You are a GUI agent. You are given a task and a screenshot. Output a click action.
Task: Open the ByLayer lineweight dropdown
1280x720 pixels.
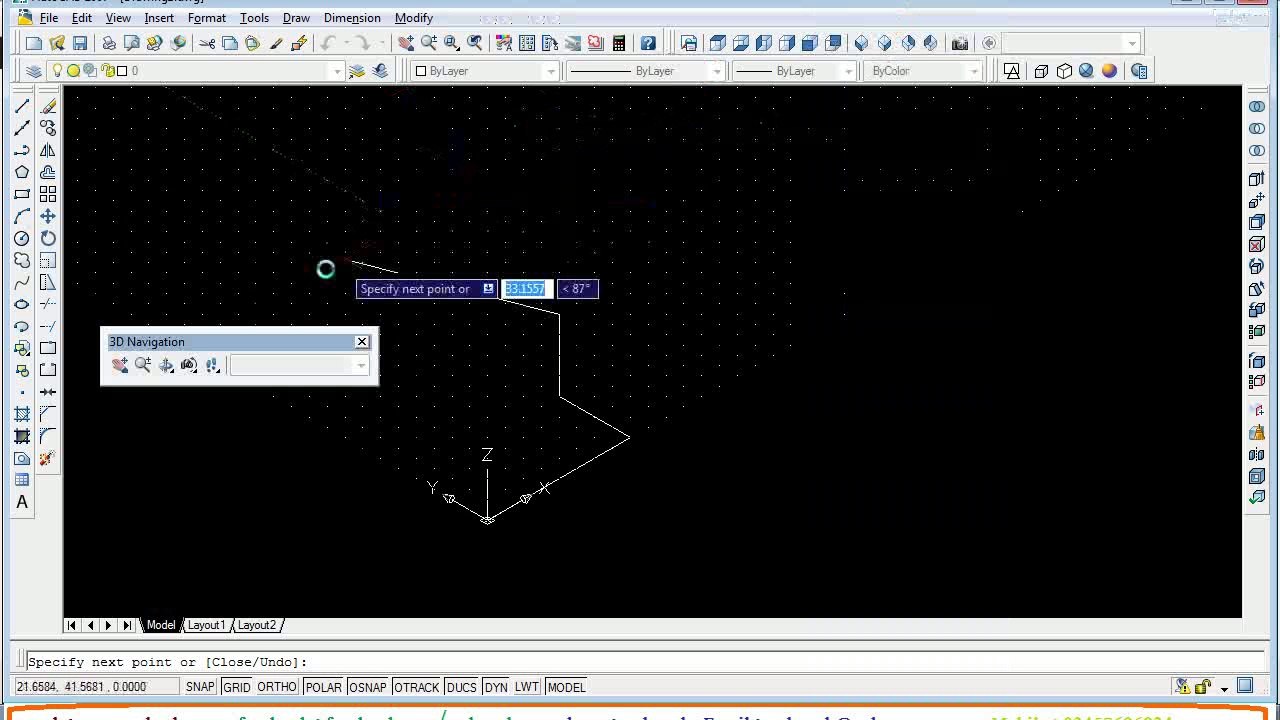(848, 71)
